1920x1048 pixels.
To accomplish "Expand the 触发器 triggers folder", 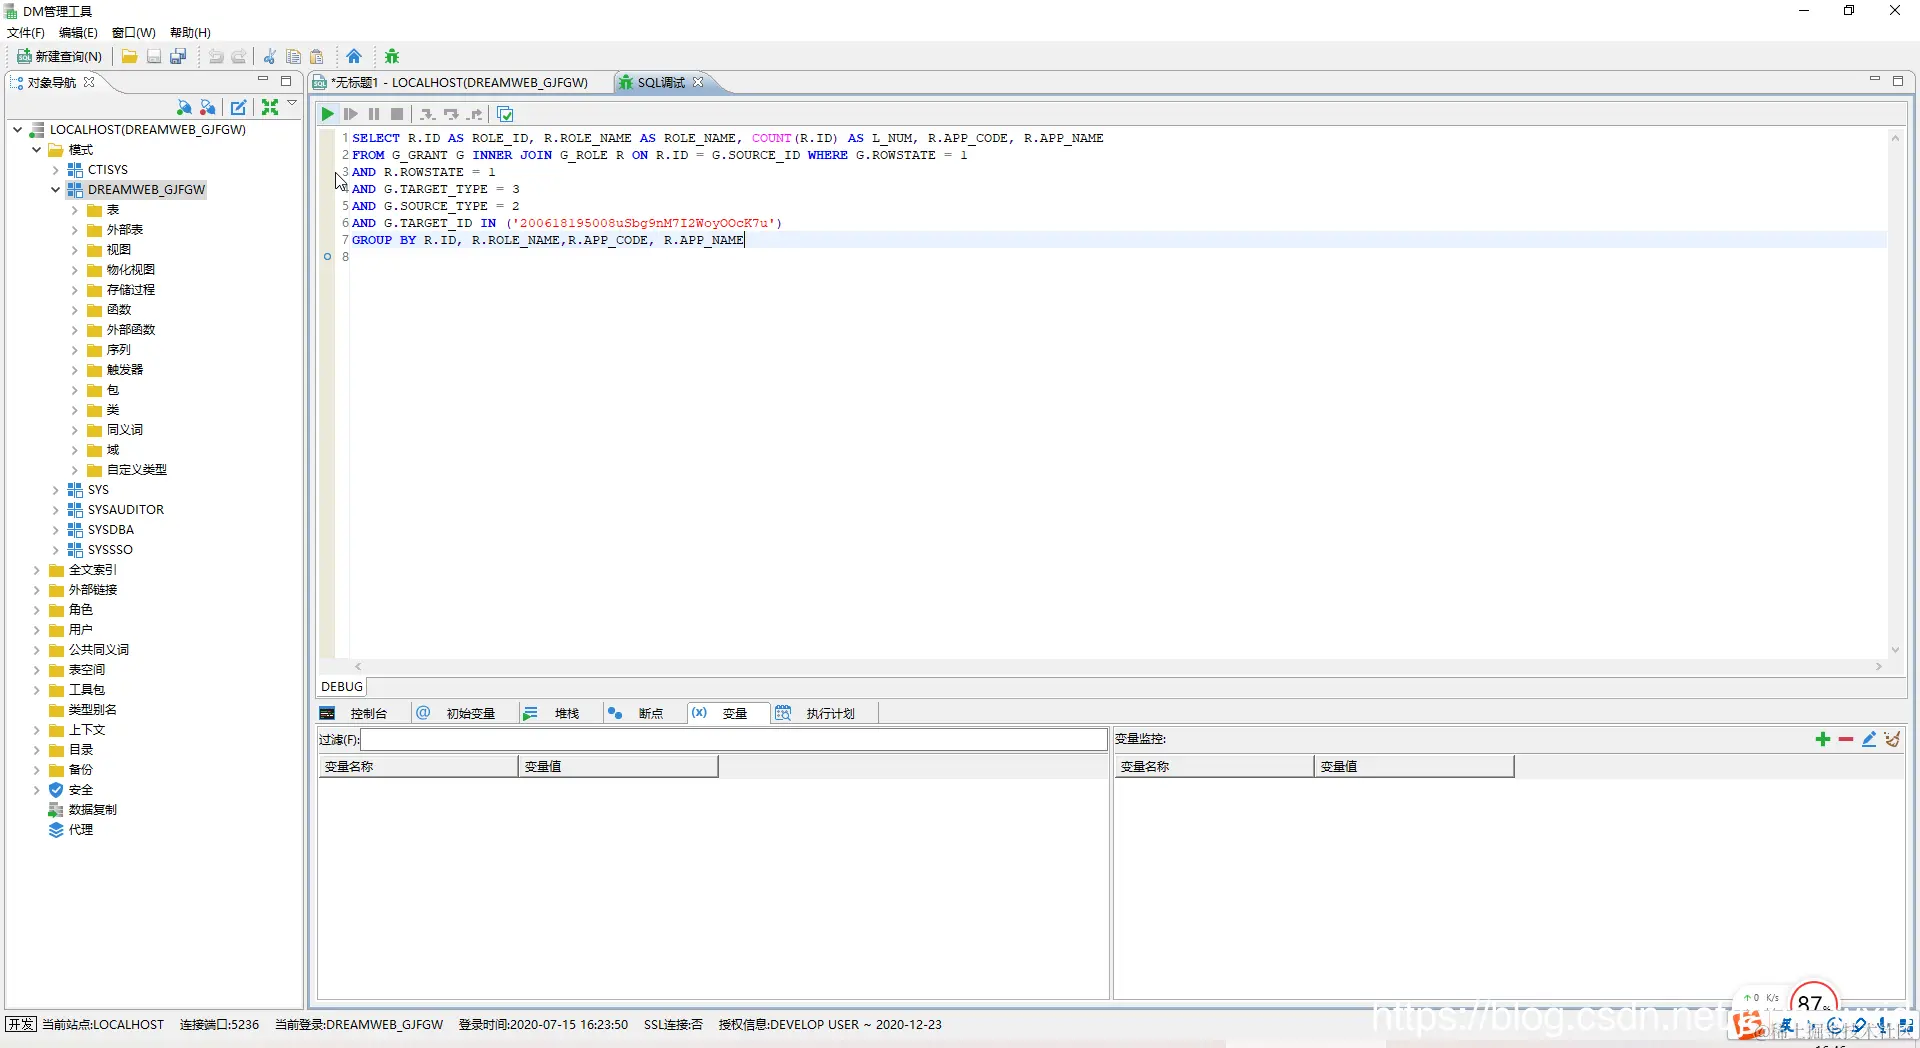I will point(75,370).
